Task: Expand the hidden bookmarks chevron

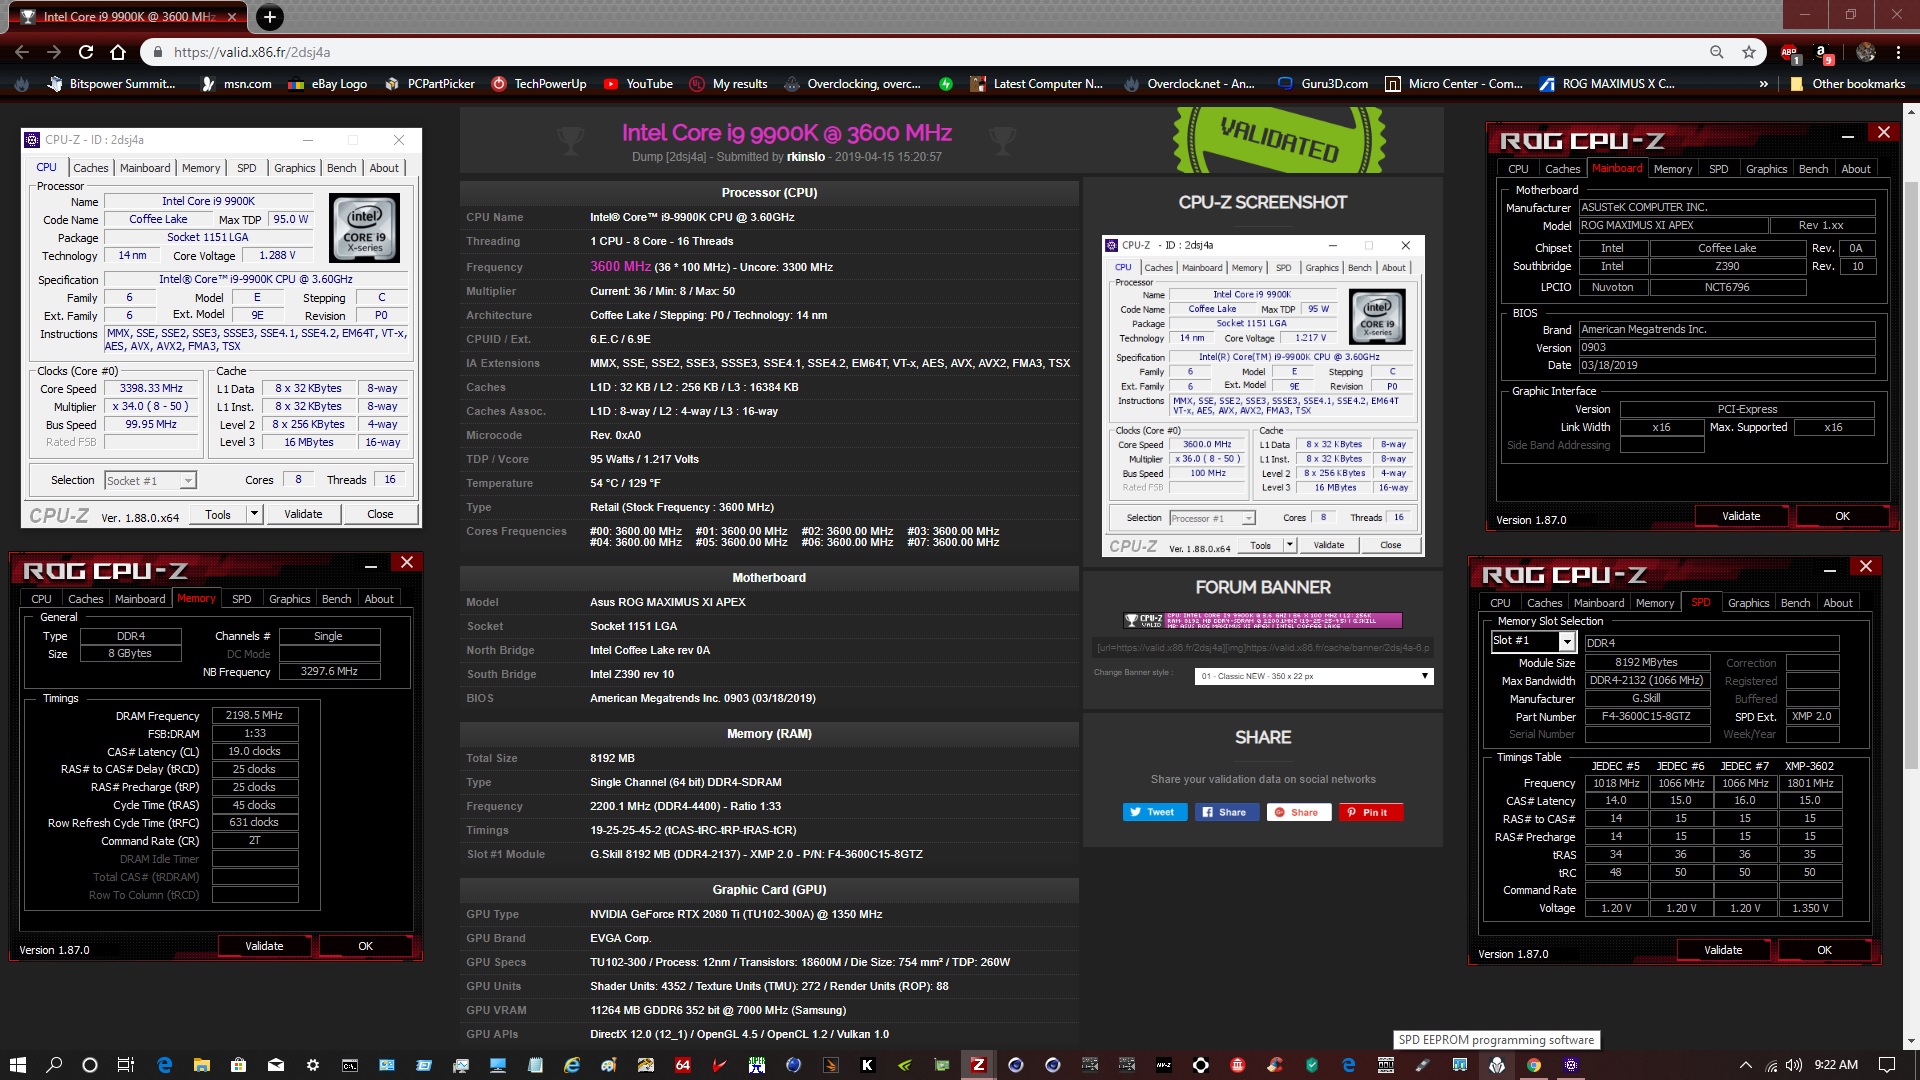Action: click(1763, 84)
